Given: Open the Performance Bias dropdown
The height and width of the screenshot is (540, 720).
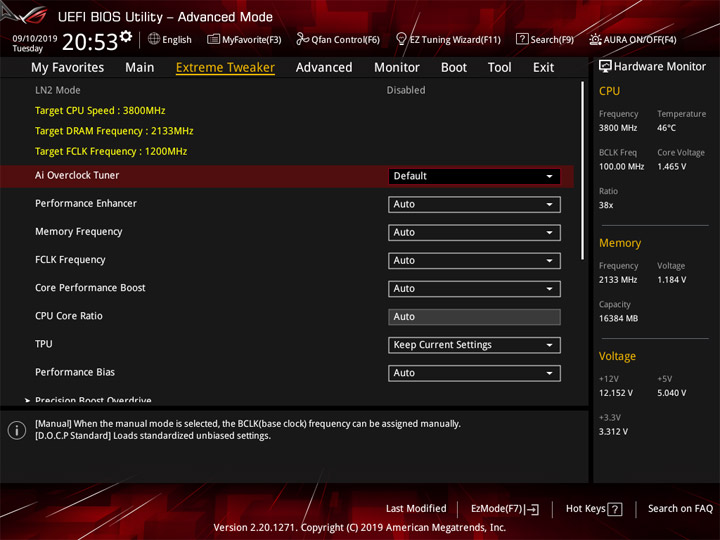Looking at the screenshot, I should [474, 373].
